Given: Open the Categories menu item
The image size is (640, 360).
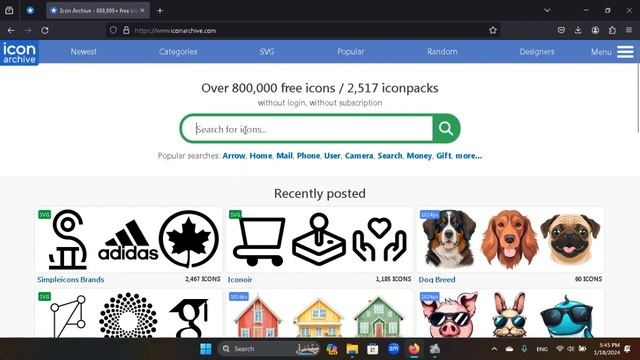Looking at the screenshot, I should coord(178,52).
